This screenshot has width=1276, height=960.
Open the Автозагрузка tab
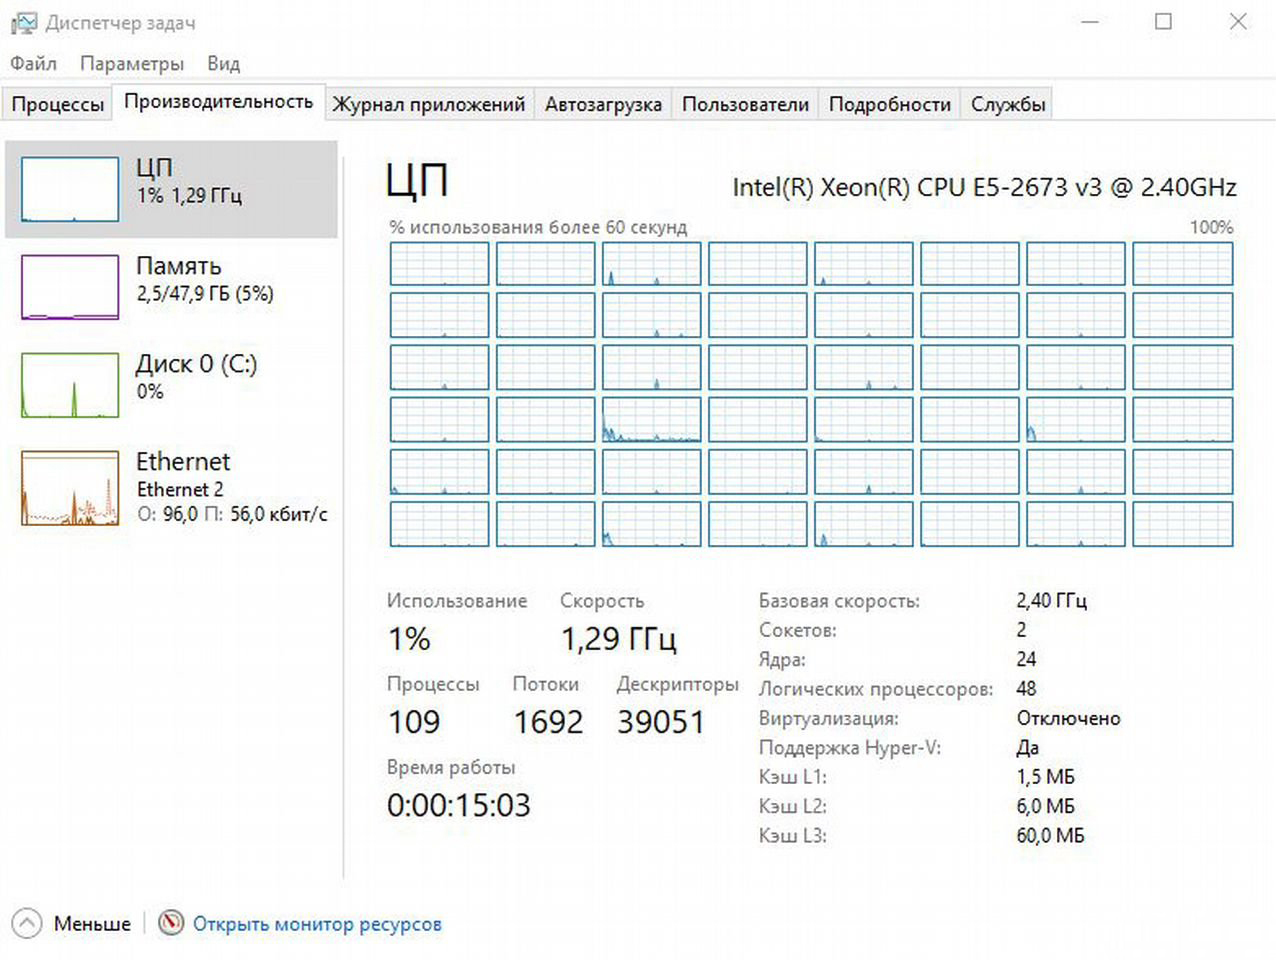point(603,104)
